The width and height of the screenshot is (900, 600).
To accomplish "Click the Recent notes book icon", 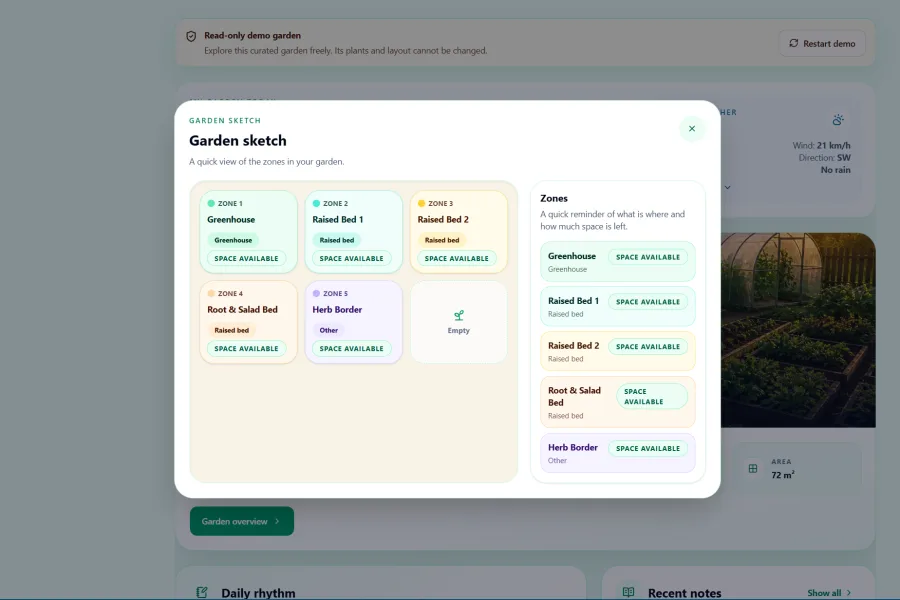I will click(629, 592).
